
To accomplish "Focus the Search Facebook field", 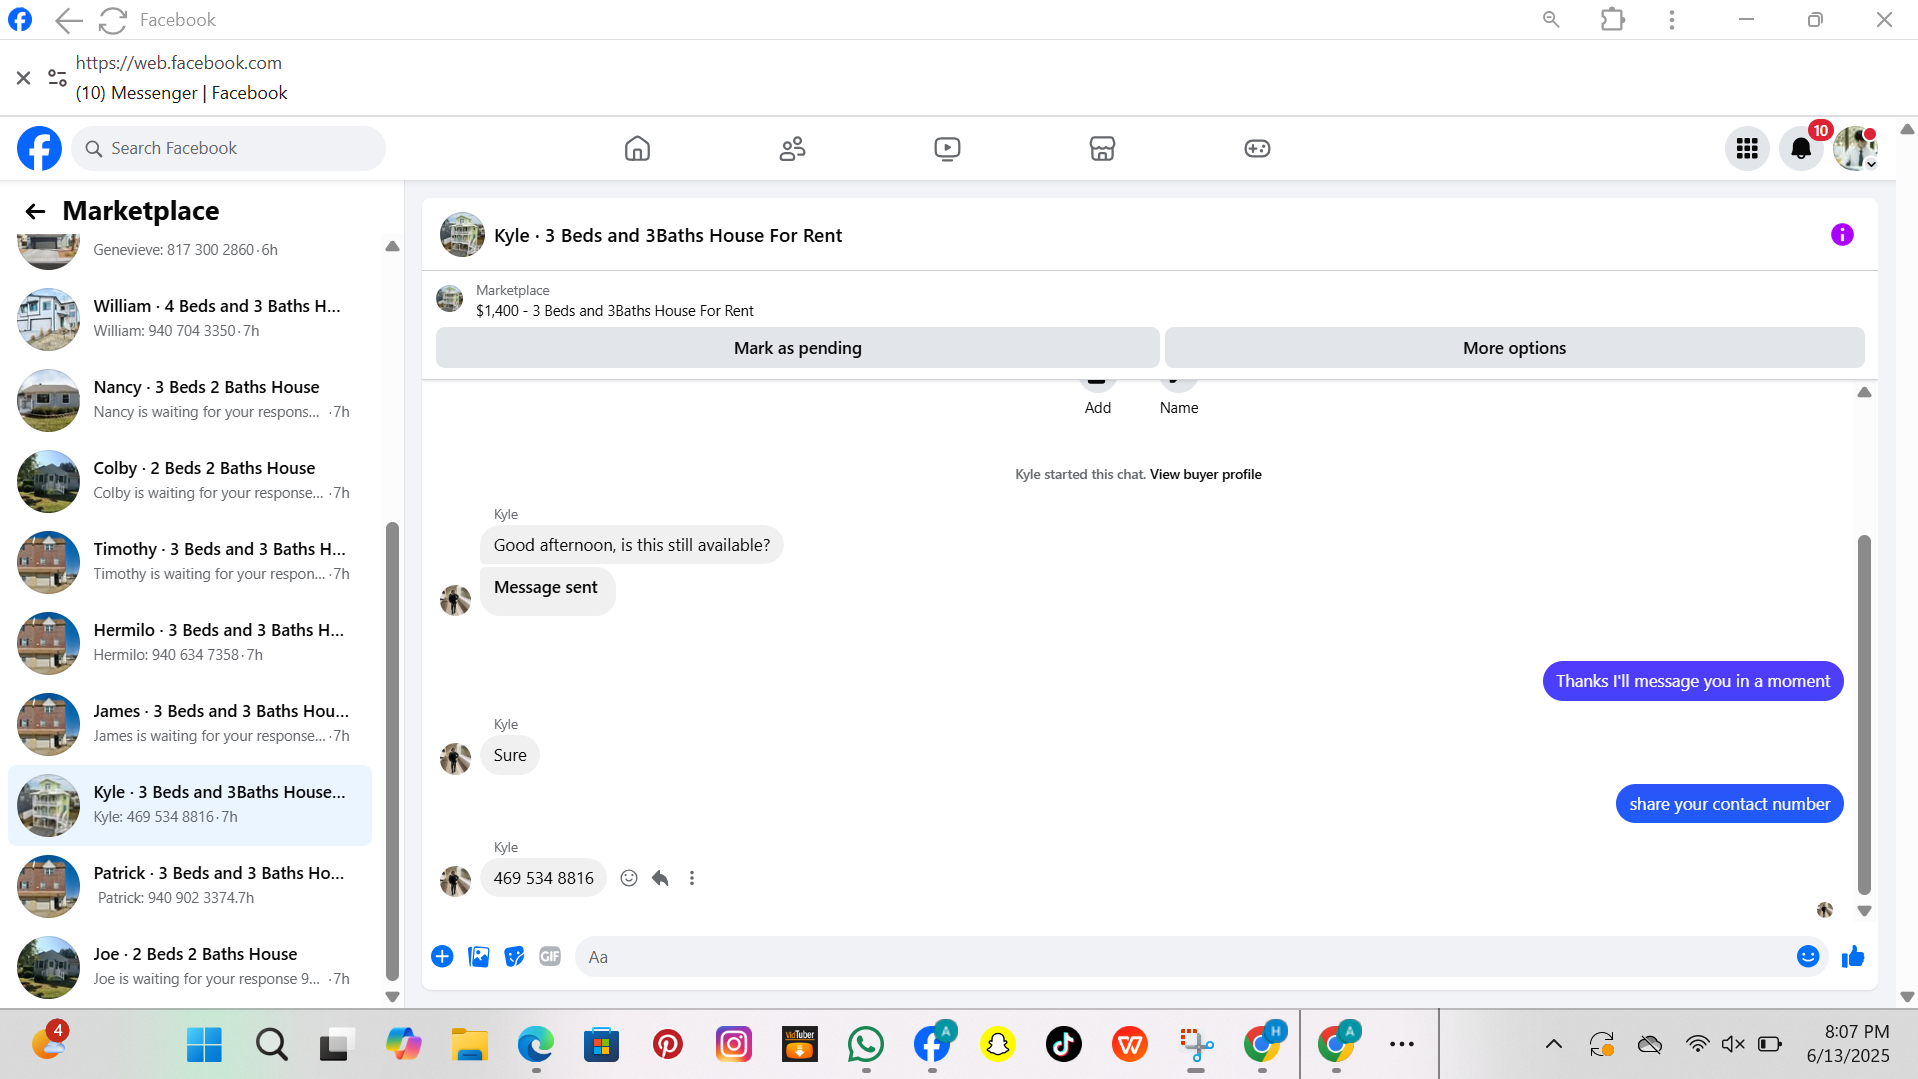I will [228, 148].
